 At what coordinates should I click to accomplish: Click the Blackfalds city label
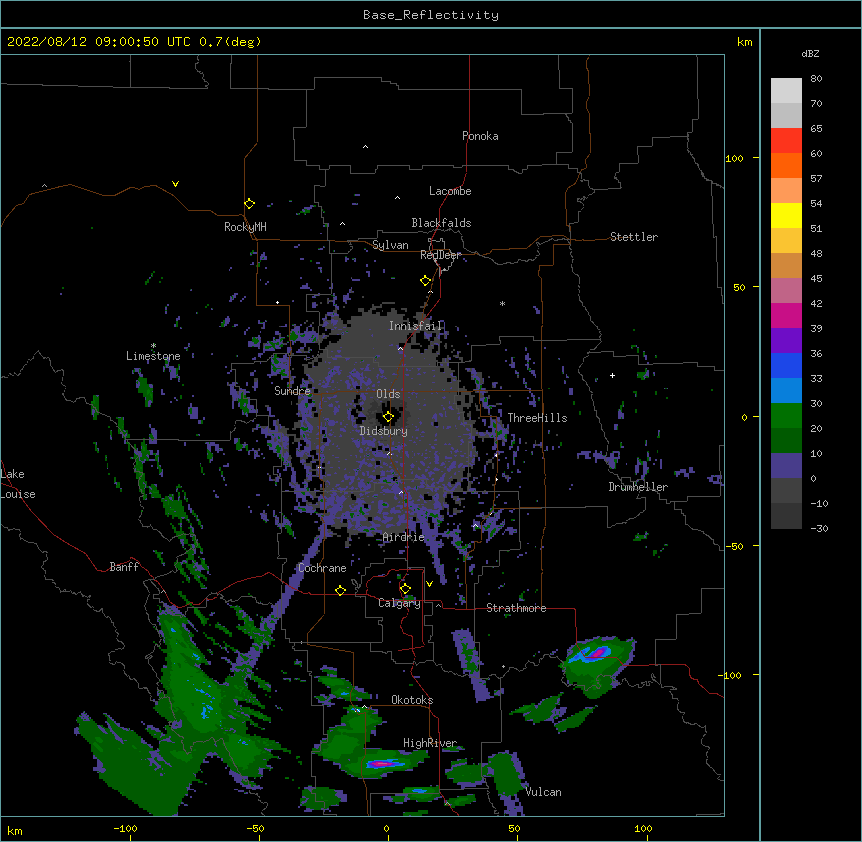click(441, 223)
